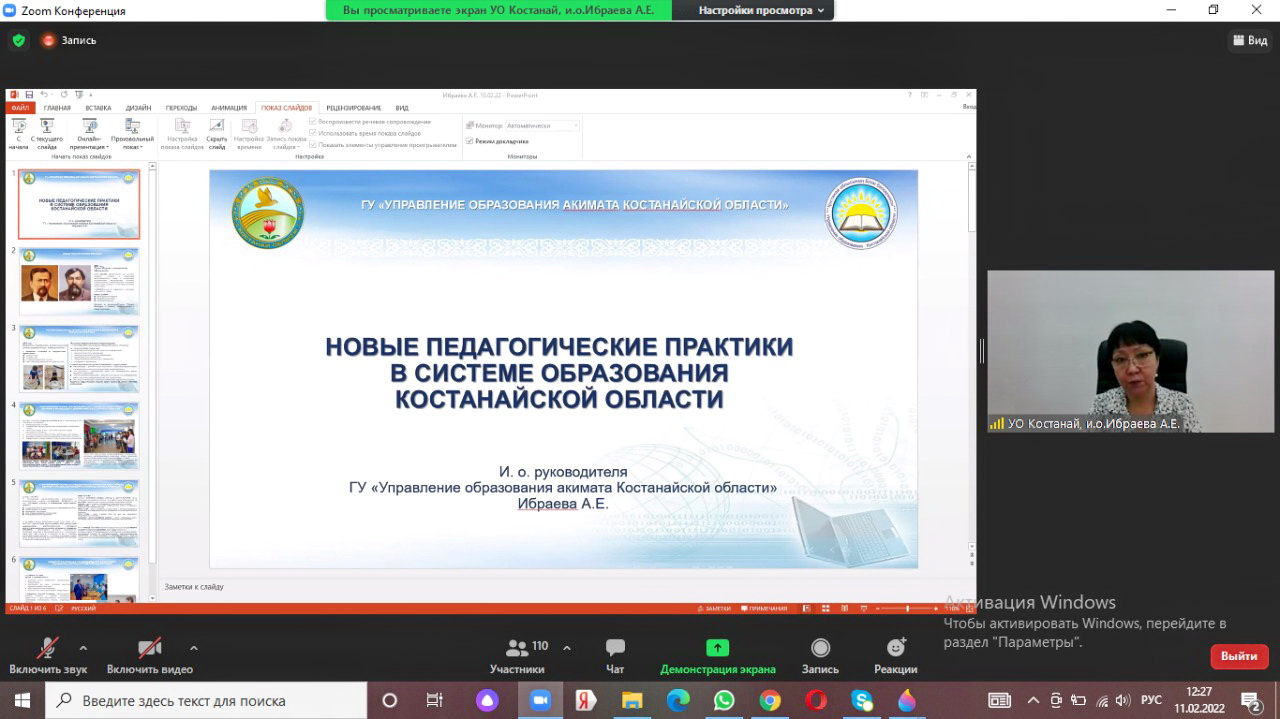Viewport: 1280px width, 719px height.
Task: Open Google Chrome from the taskbar
Action: 770,700
